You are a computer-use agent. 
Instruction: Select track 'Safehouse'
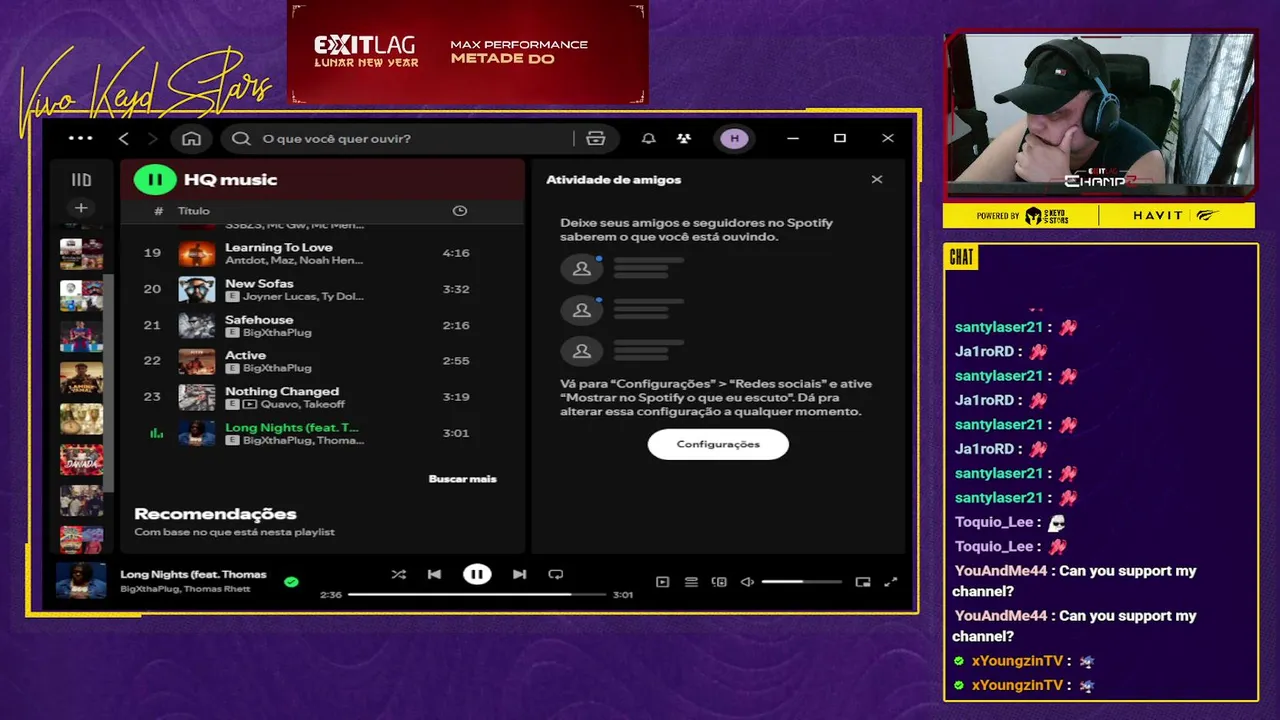point(322,325)
